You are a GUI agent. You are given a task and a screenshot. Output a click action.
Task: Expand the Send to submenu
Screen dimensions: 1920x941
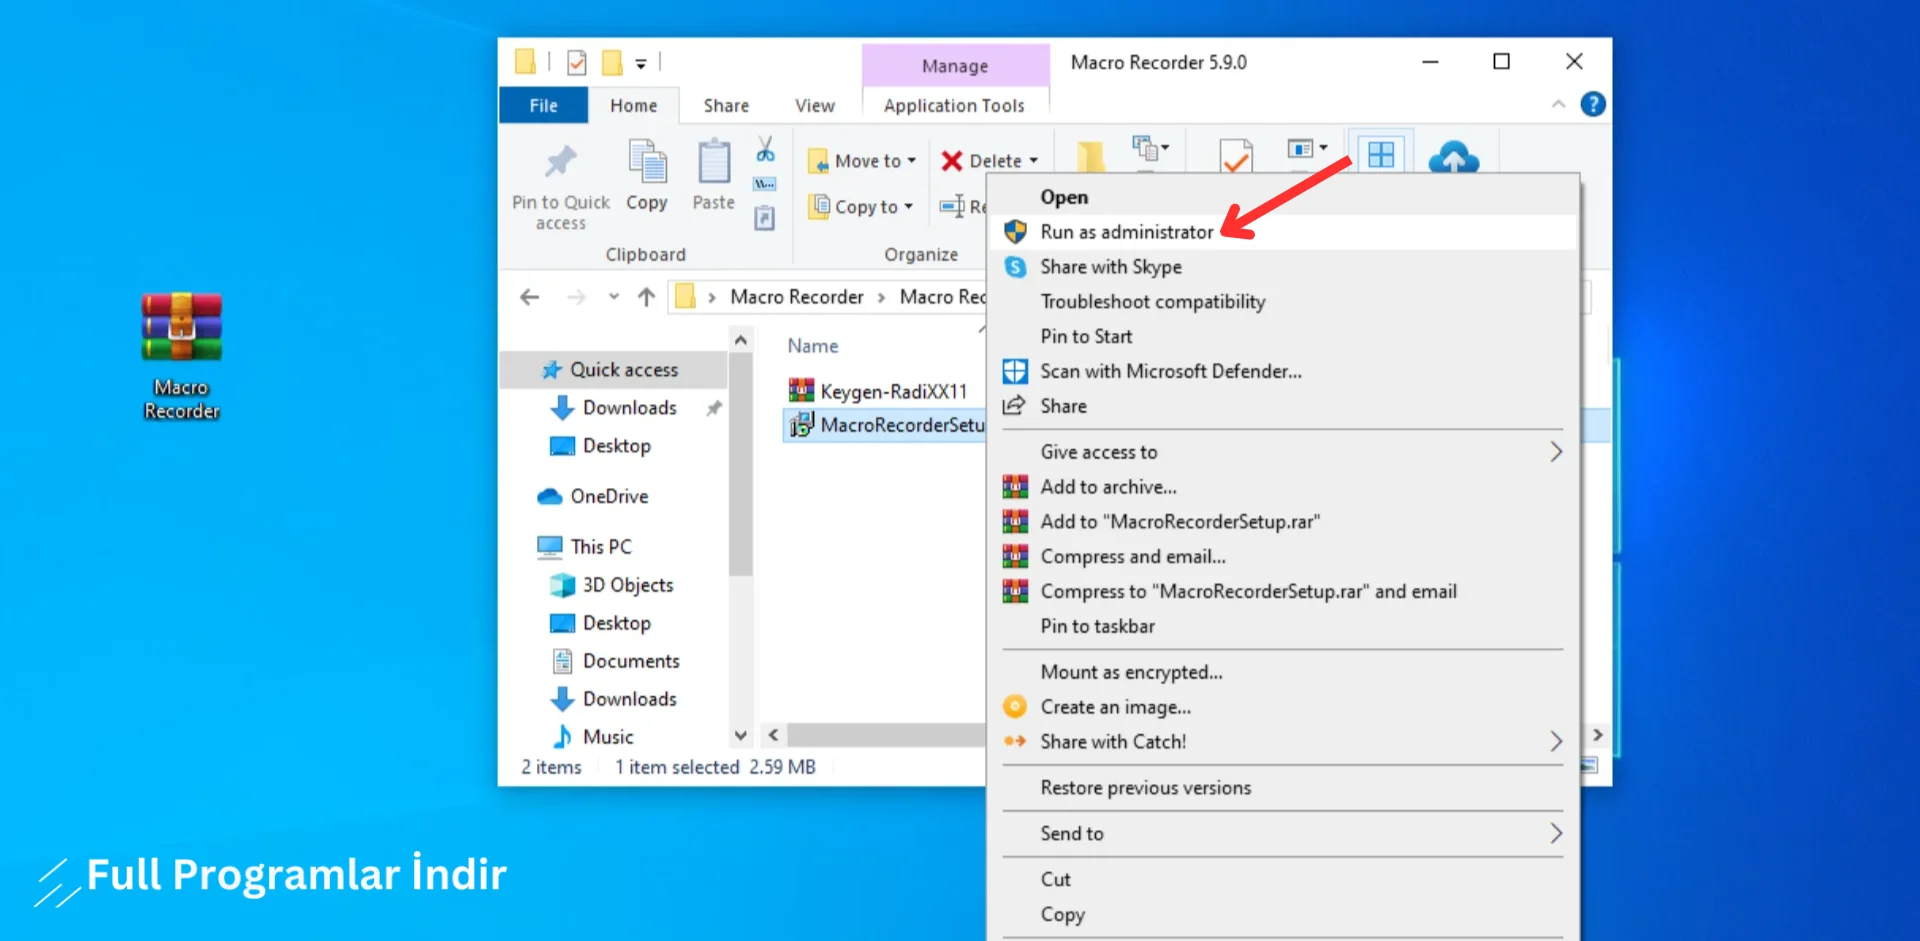[x=1556, y=833]
